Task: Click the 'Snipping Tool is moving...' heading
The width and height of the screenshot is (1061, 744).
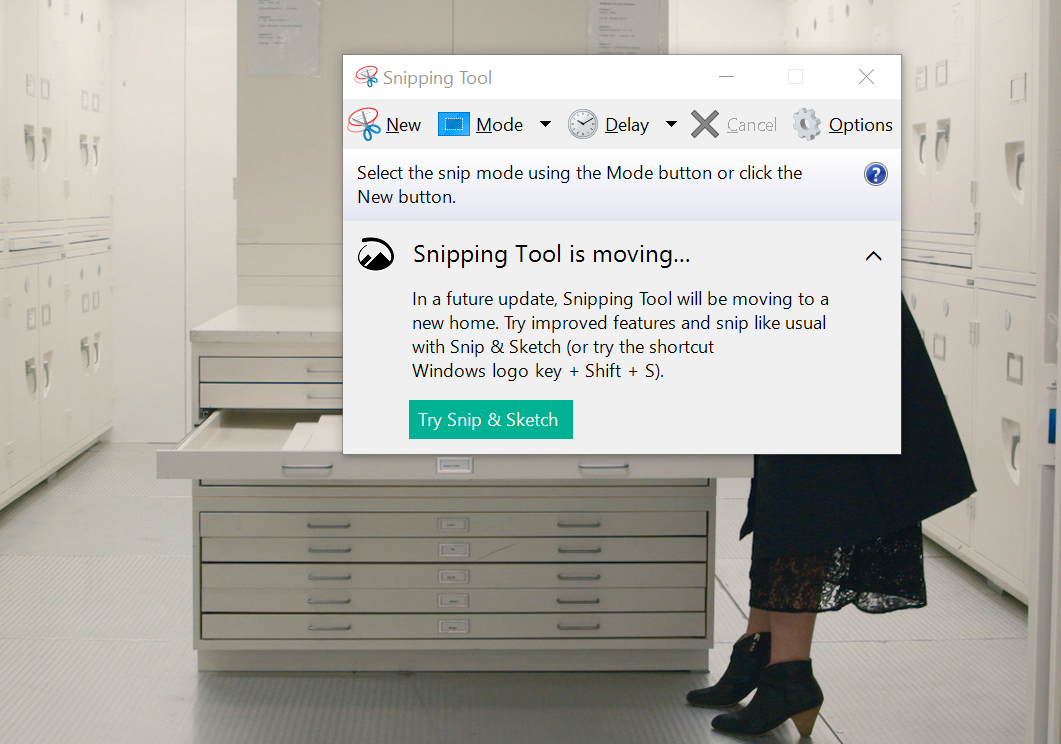Action: point(551,254)
